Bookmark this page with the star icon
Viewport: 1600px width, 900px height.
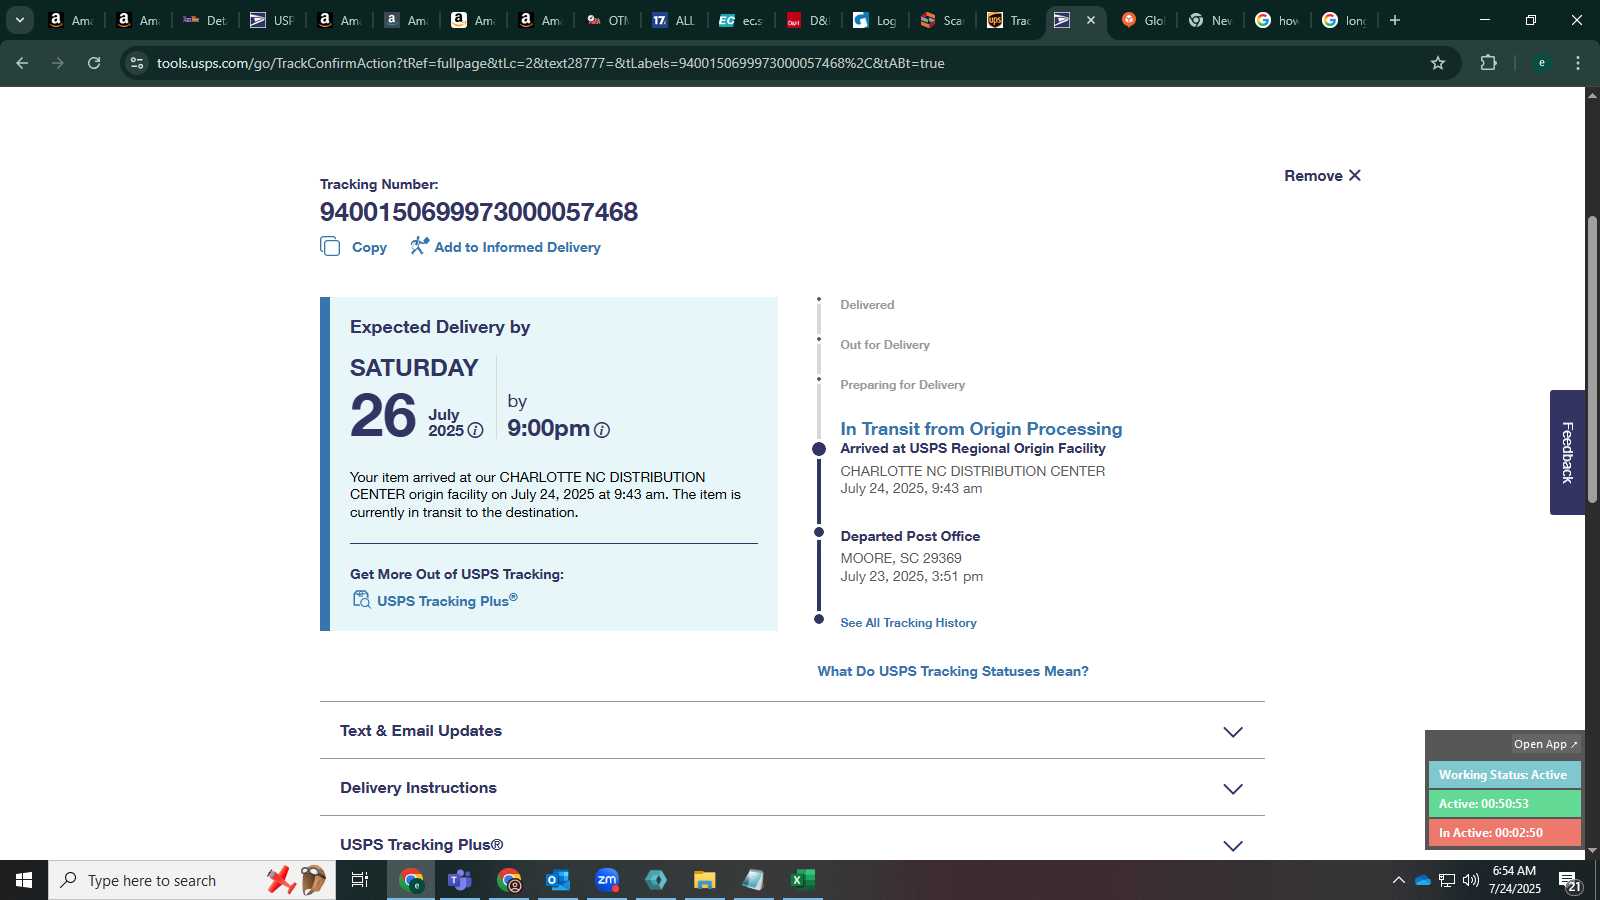pyautogui.click(x=1438, y=63)
